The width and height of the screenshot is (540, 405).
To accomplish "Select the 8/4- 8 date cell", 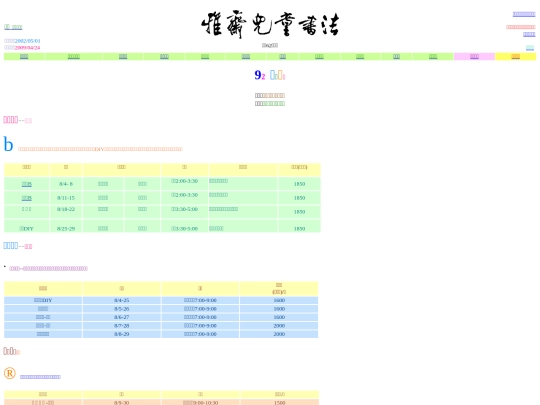I will coord(66,184).
